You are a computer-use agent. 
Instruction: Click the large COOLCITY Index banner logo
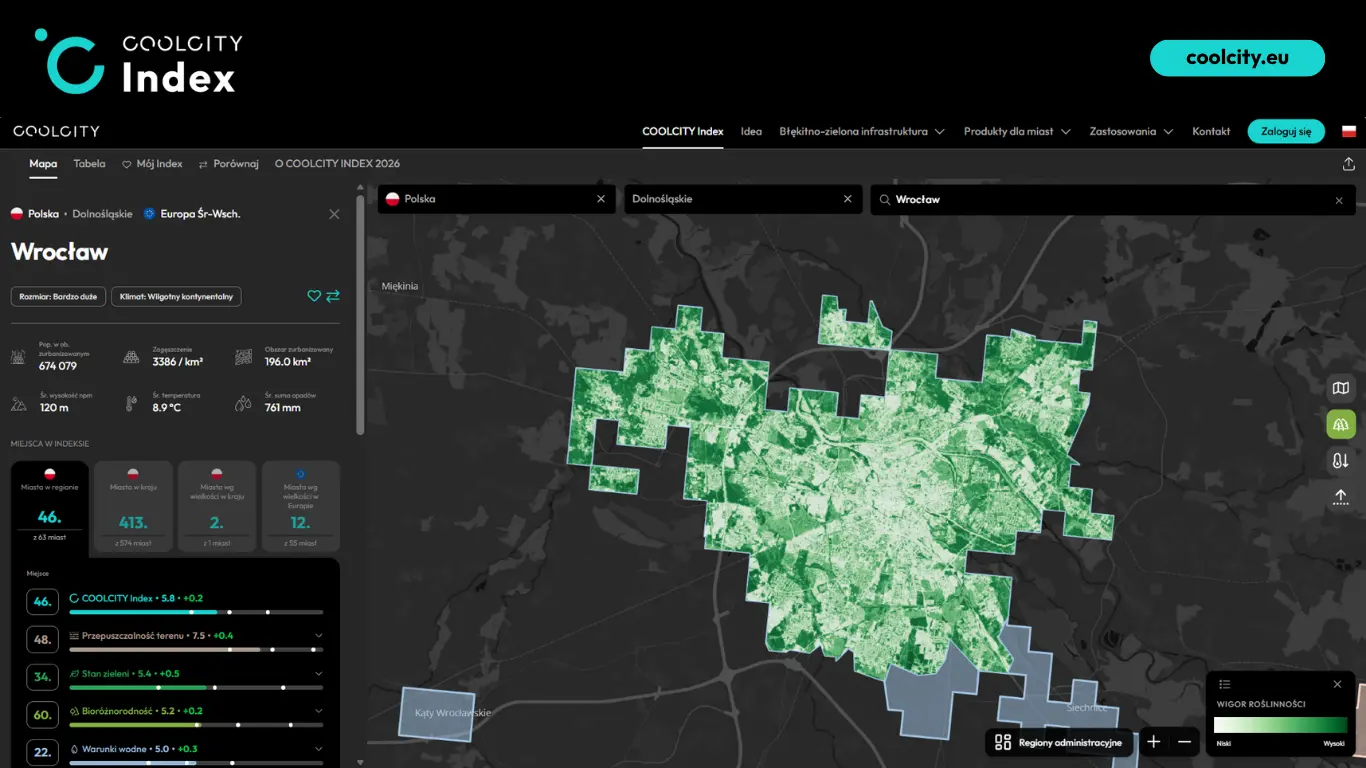tap(139, 62)
